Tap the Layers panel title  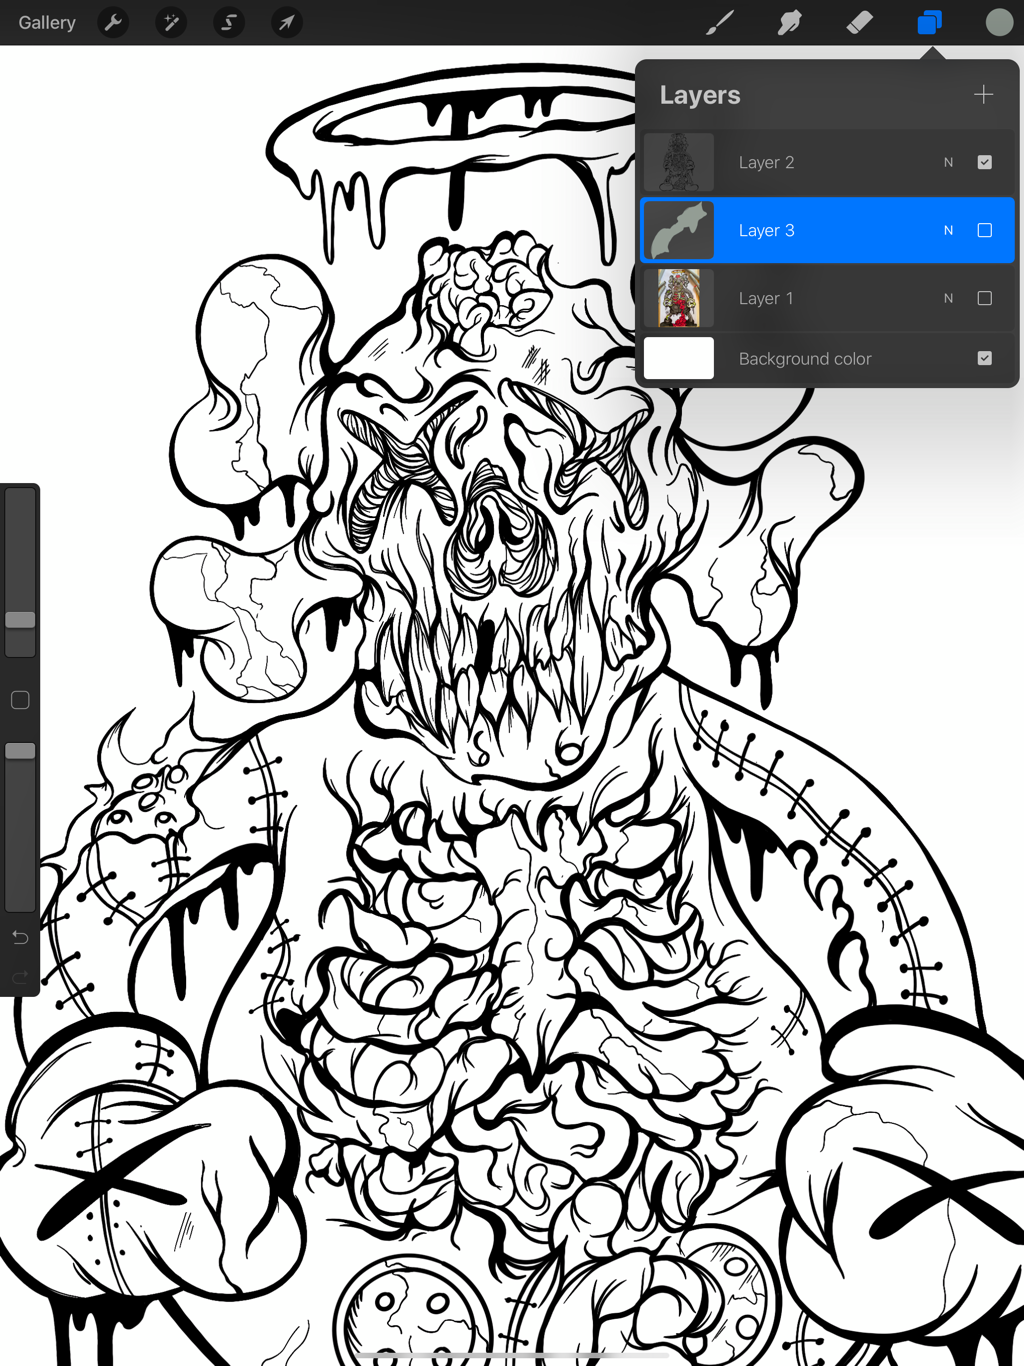700,95
